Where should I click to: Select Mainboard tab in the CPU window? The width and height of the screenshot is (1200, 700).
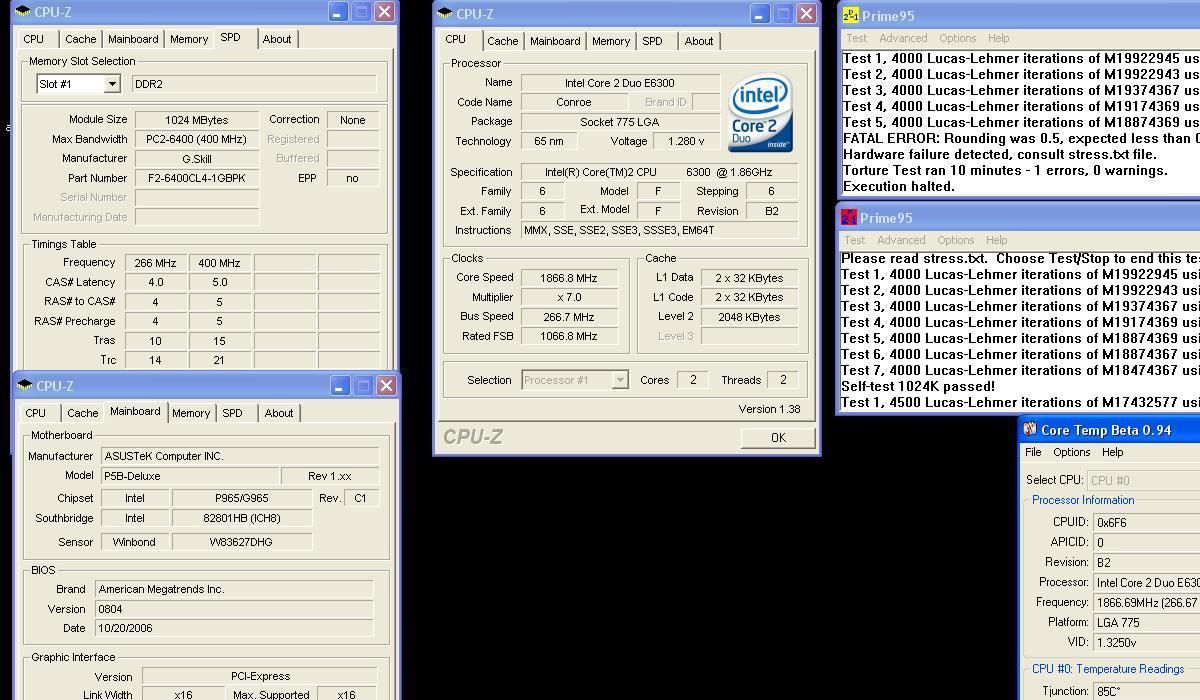[555, 41]
